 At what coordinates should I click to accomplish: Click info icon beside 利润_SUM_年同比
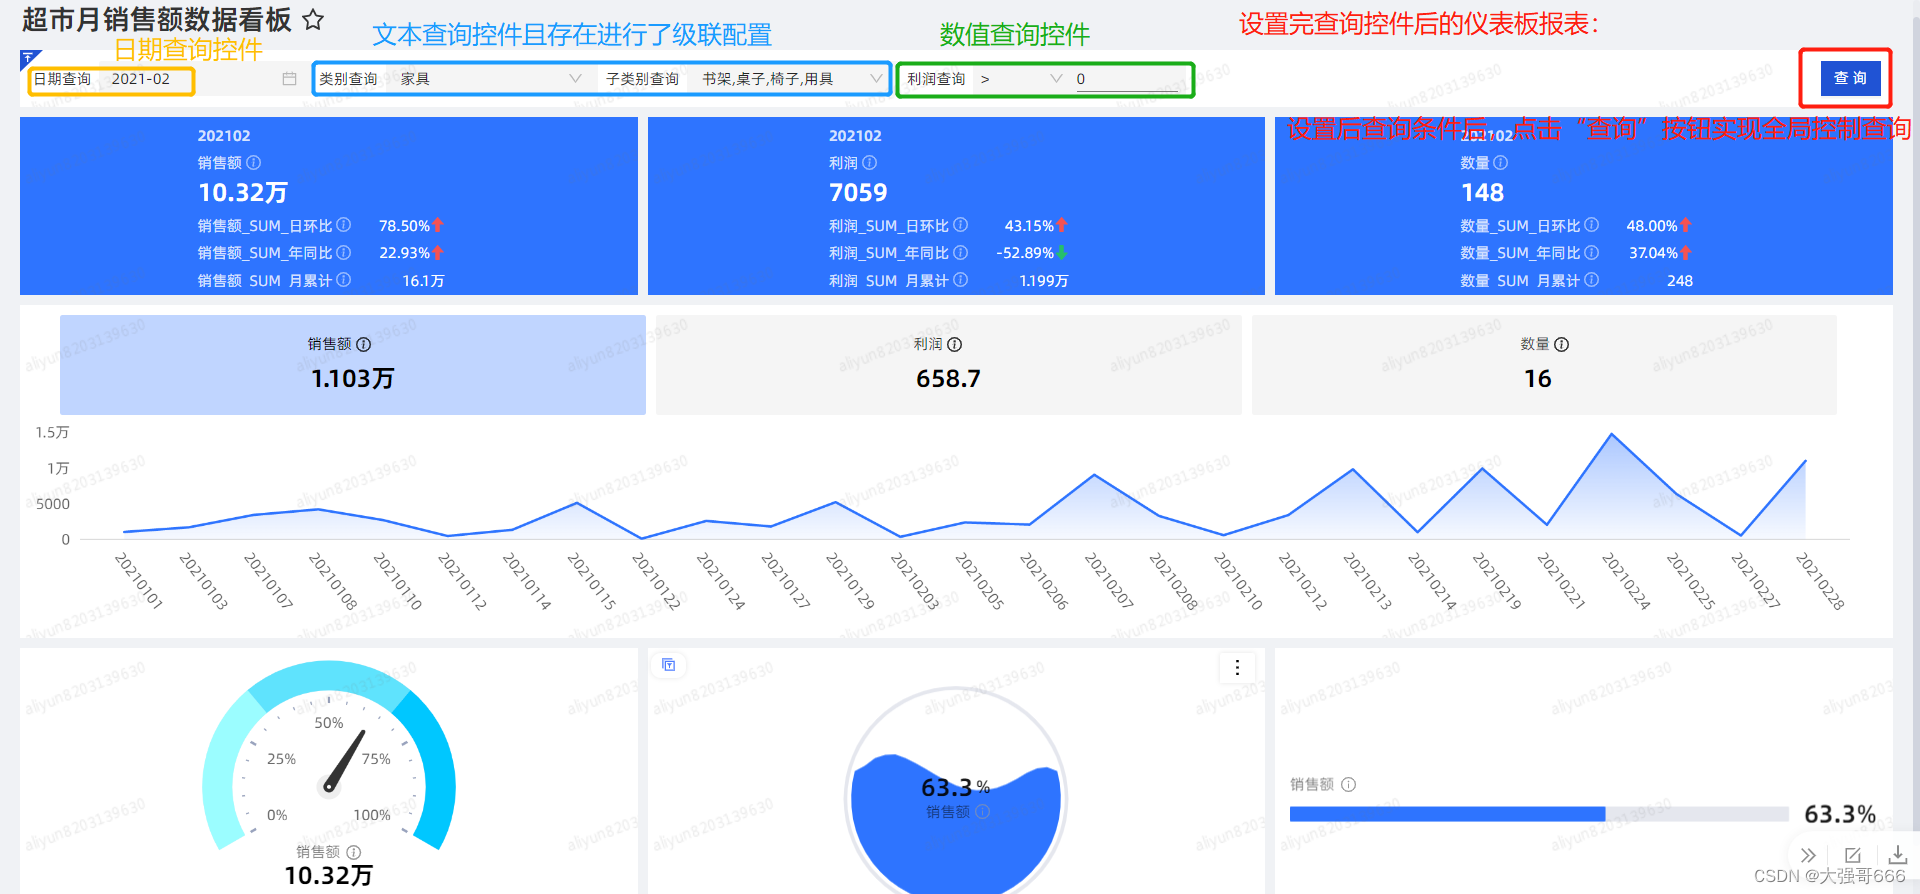point(961,252)
